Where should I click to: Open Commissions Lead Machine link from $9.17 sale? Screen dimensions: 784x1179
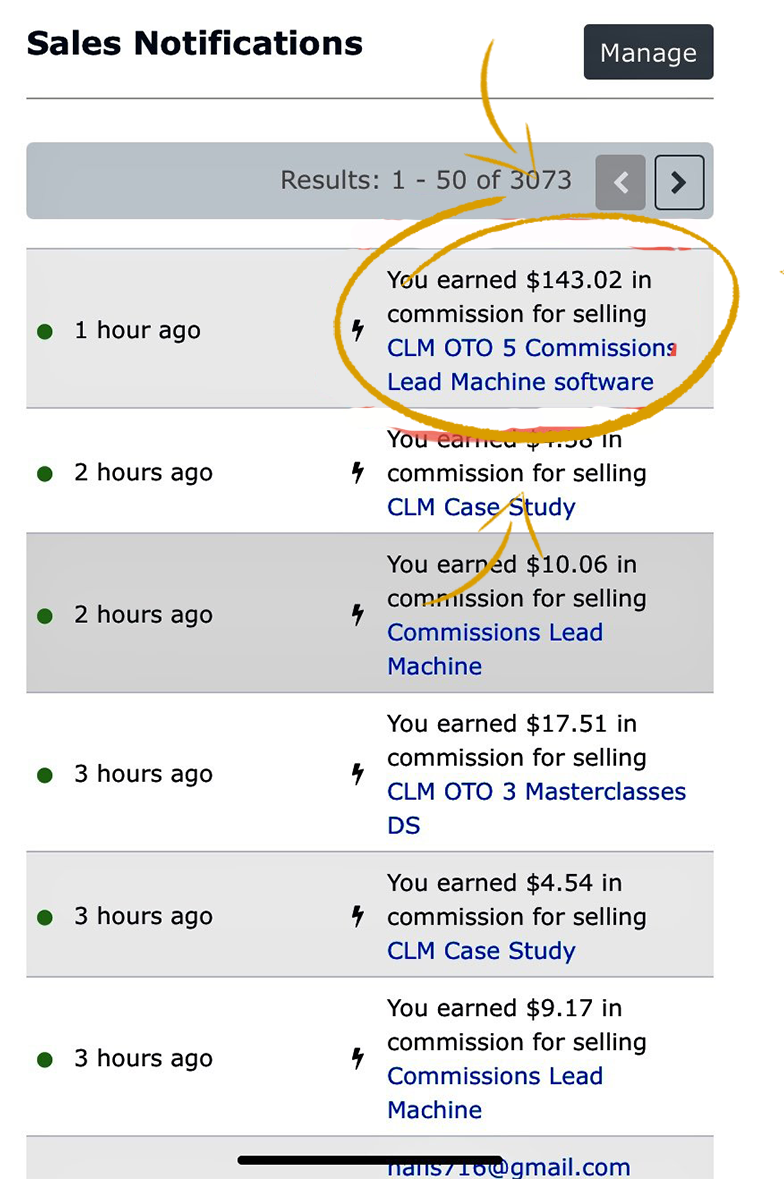[494, 1092]
